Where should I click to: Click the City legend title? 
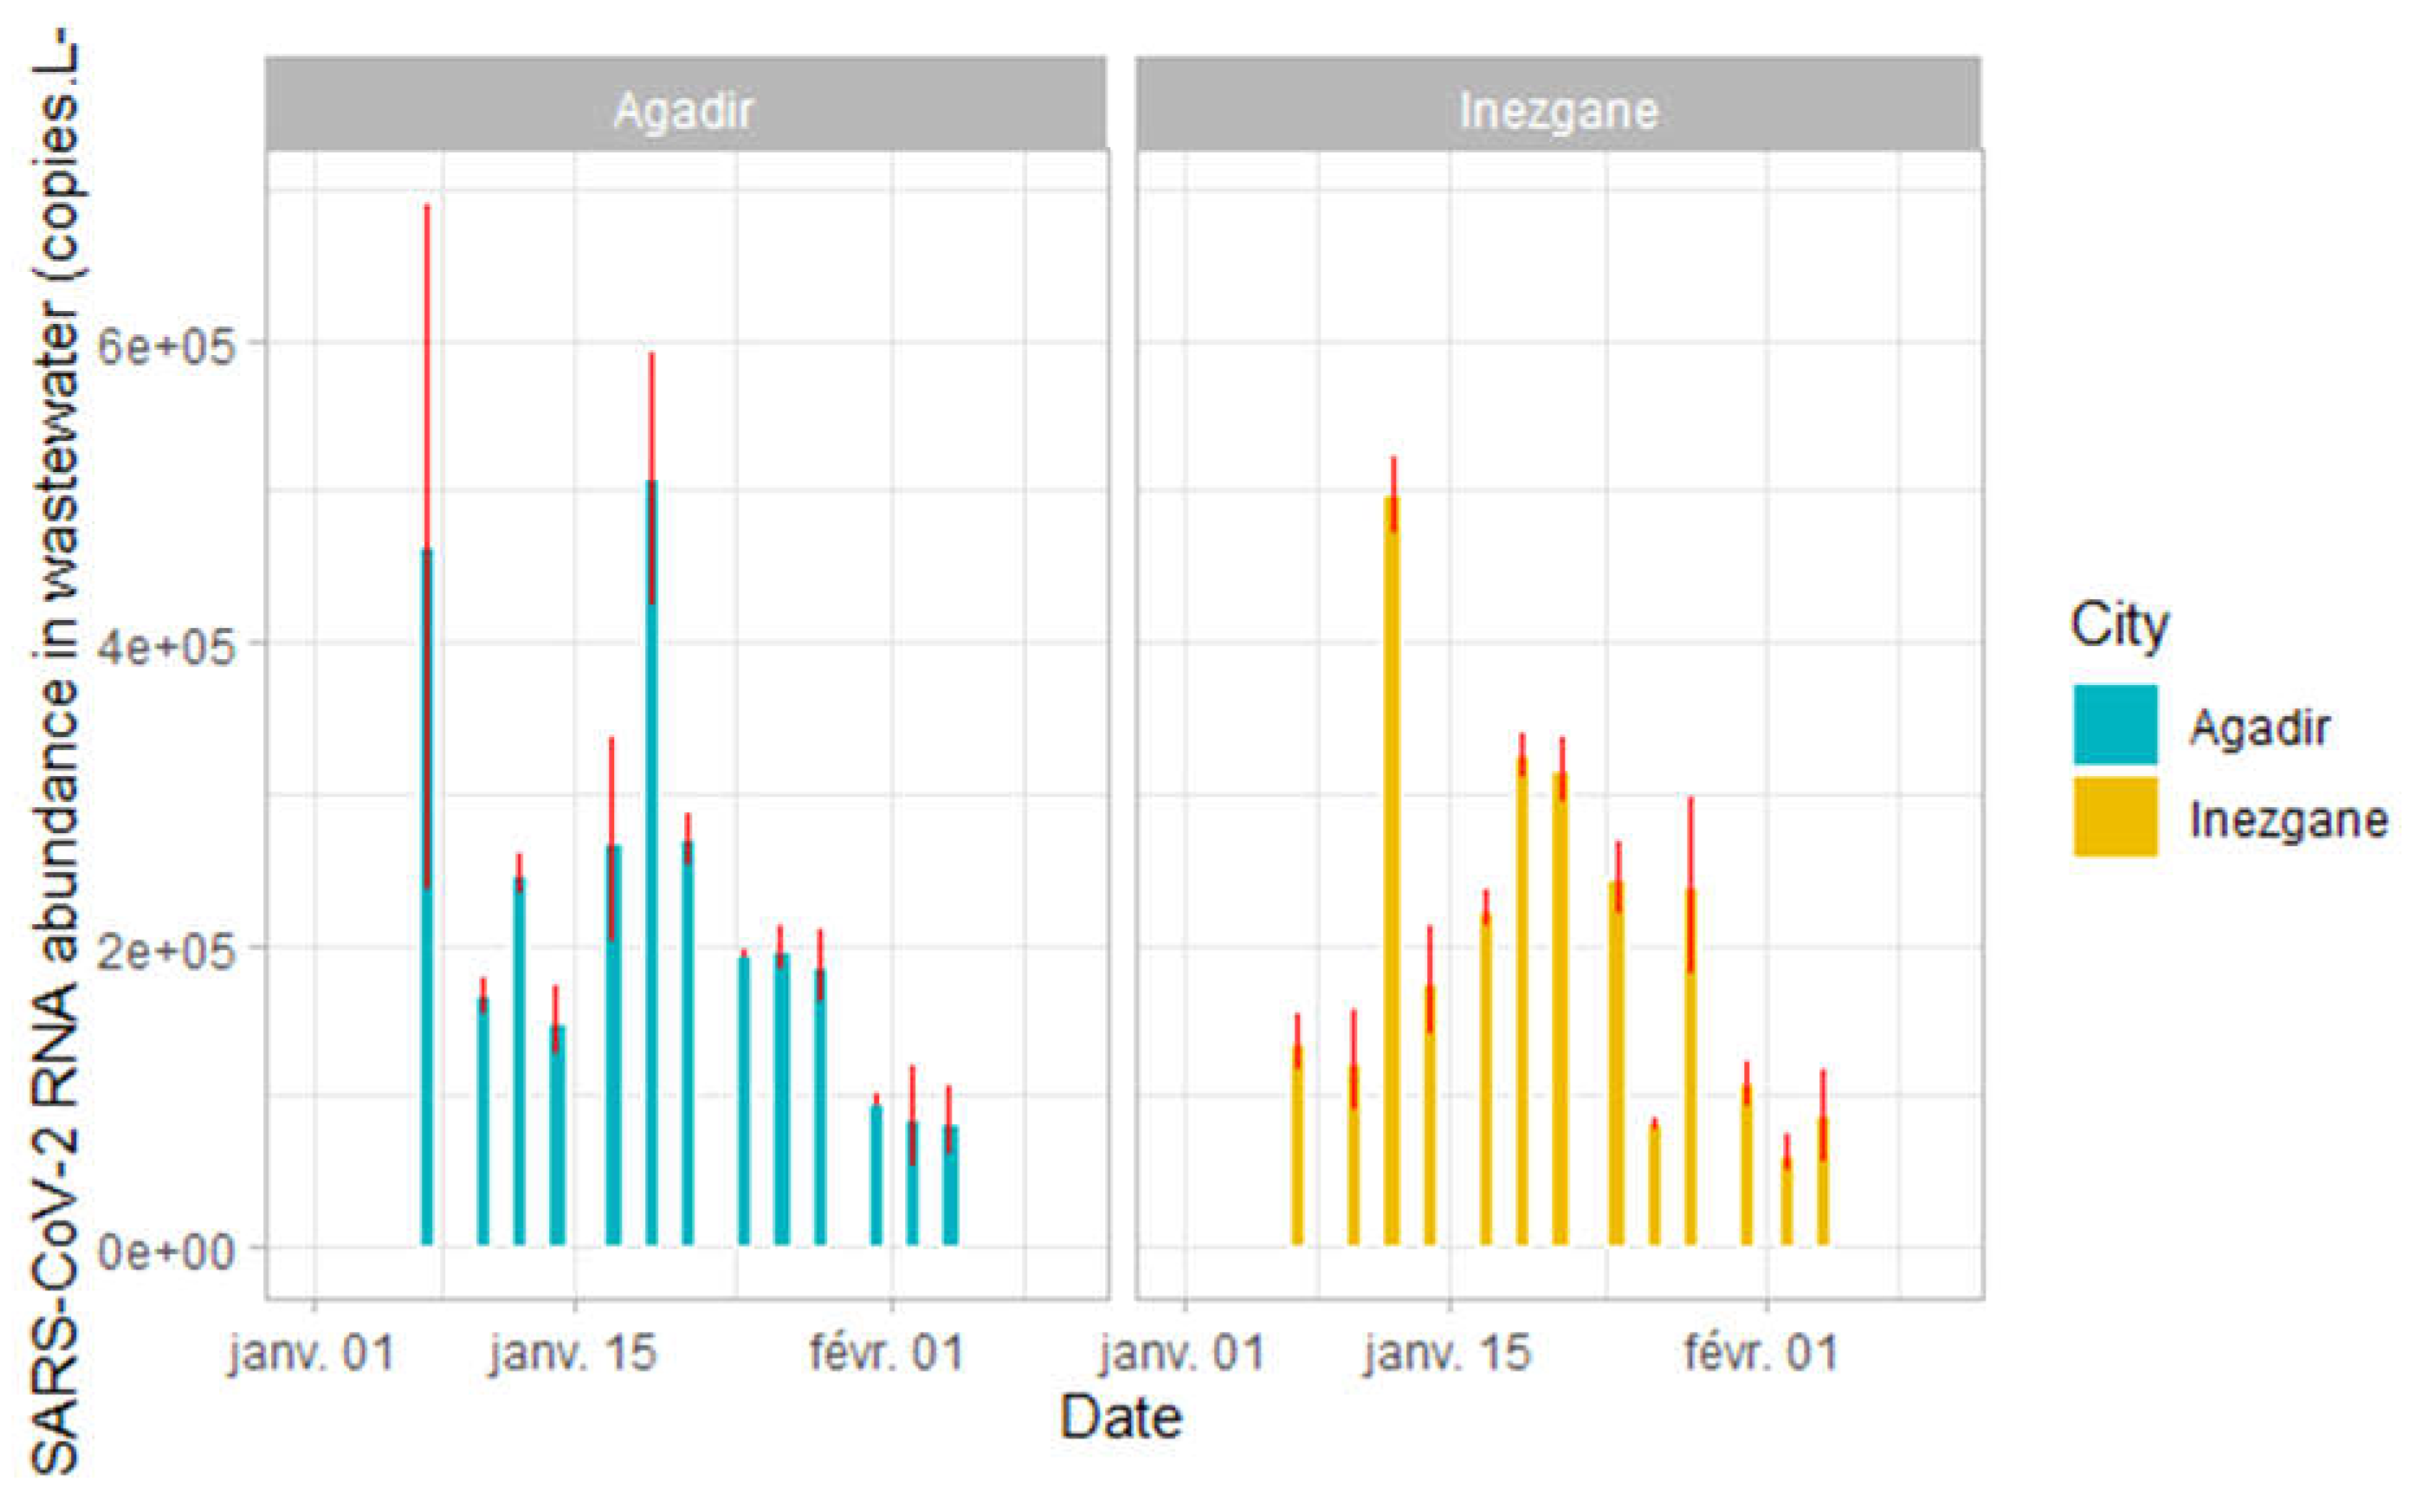coord(2119,625)
